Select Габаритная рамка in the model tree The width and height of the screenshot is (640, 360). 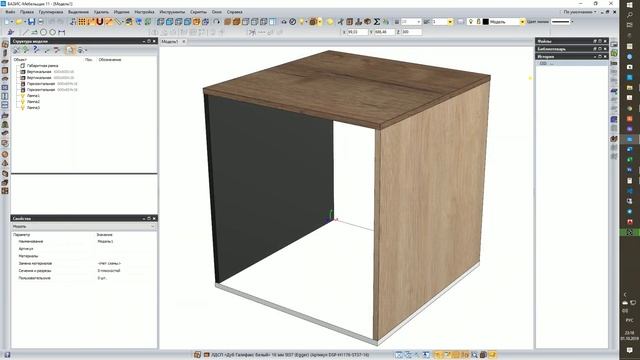[42, 65]
